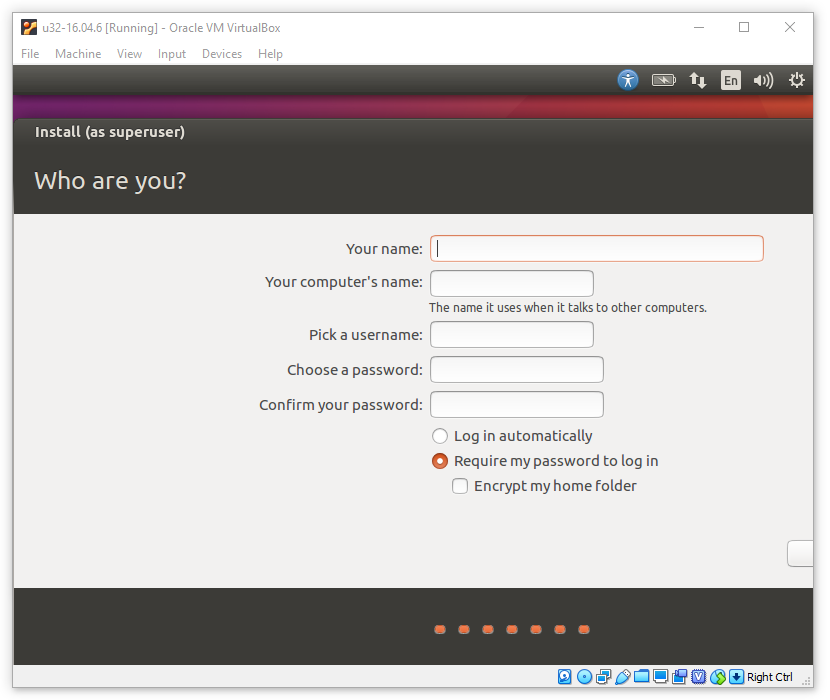Open the accessibility menu icon
The image size is (830, 700).
[628, 80]
